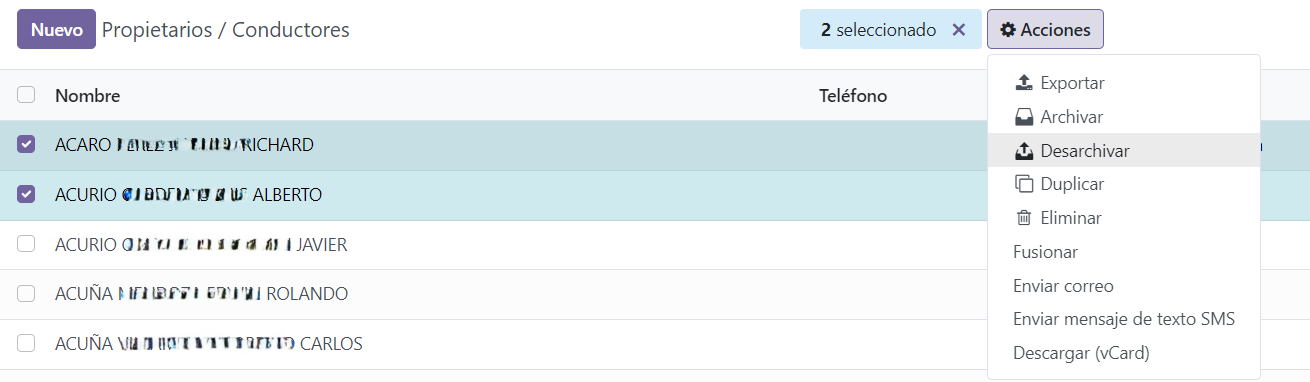Sort by the Nombre column header
This screenshot has height=382, width=1310.
(x=88, y=96)
